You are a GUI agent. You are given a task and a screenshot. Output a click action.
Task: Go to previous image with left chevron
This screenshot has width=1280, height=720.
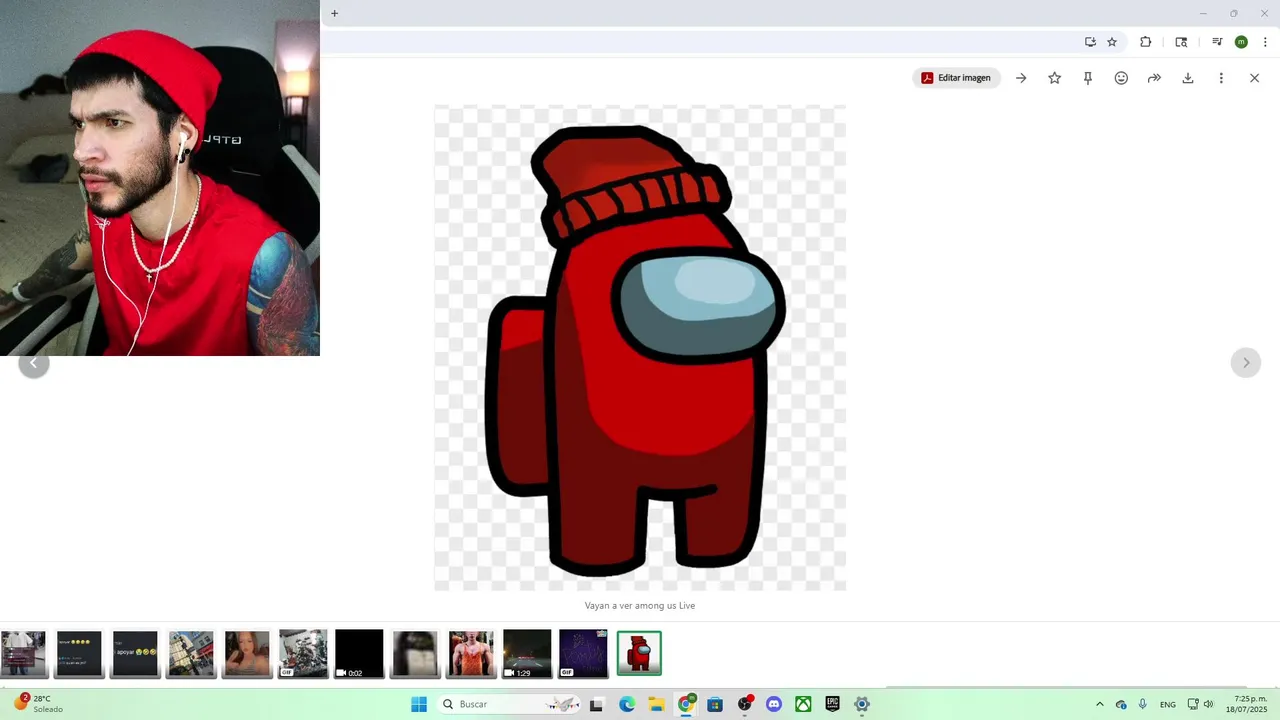(x=33, y=363)
